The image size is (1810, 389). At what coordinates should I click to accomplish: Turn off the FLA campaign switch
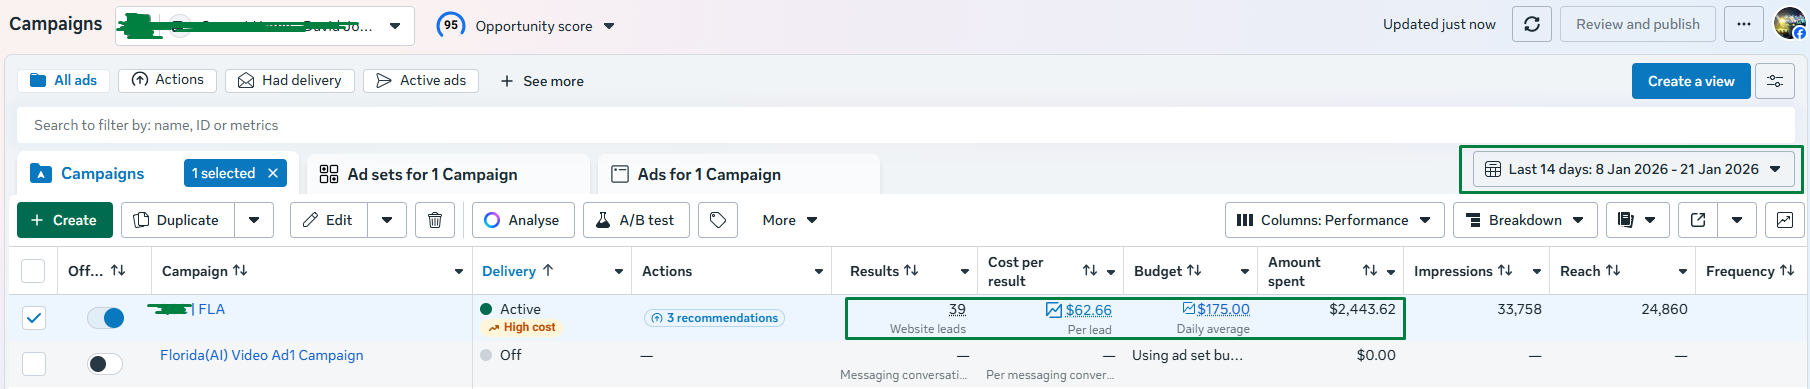tap(105, 318)
